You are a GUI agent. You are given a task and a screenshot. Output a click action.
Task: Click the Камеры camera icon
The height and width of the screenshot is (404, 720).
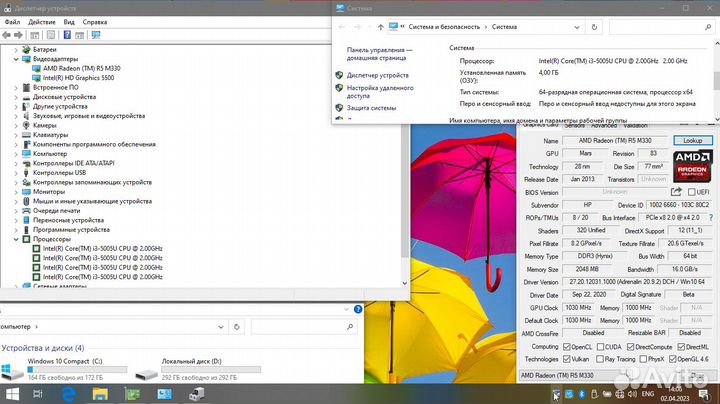tap(26, 125)
